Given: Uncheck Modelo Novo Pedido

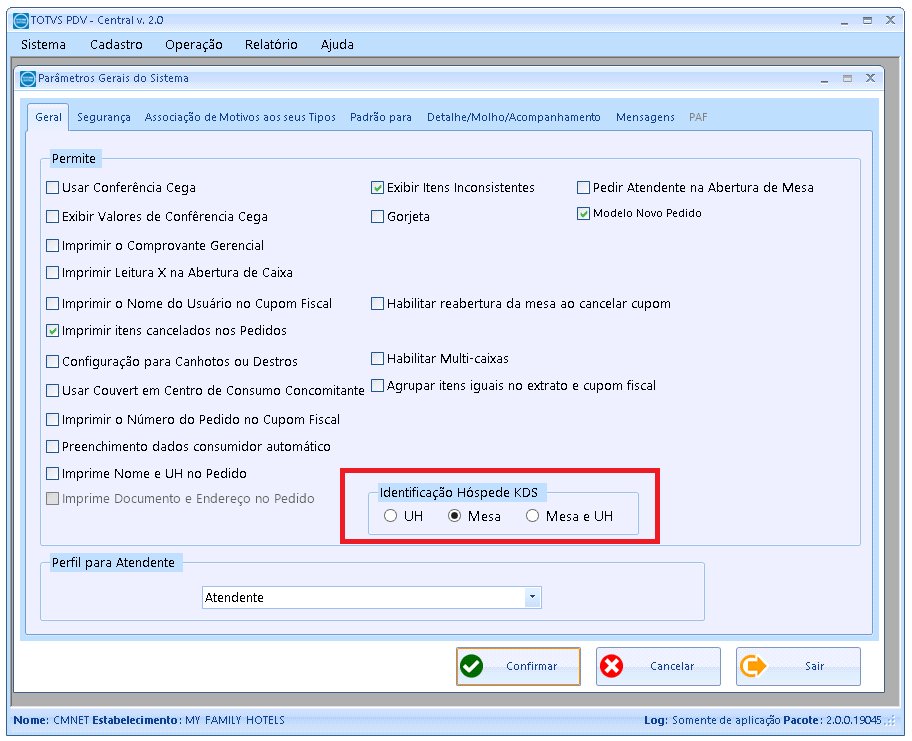Looking at the screenshot, I should (x=583, y=213).
